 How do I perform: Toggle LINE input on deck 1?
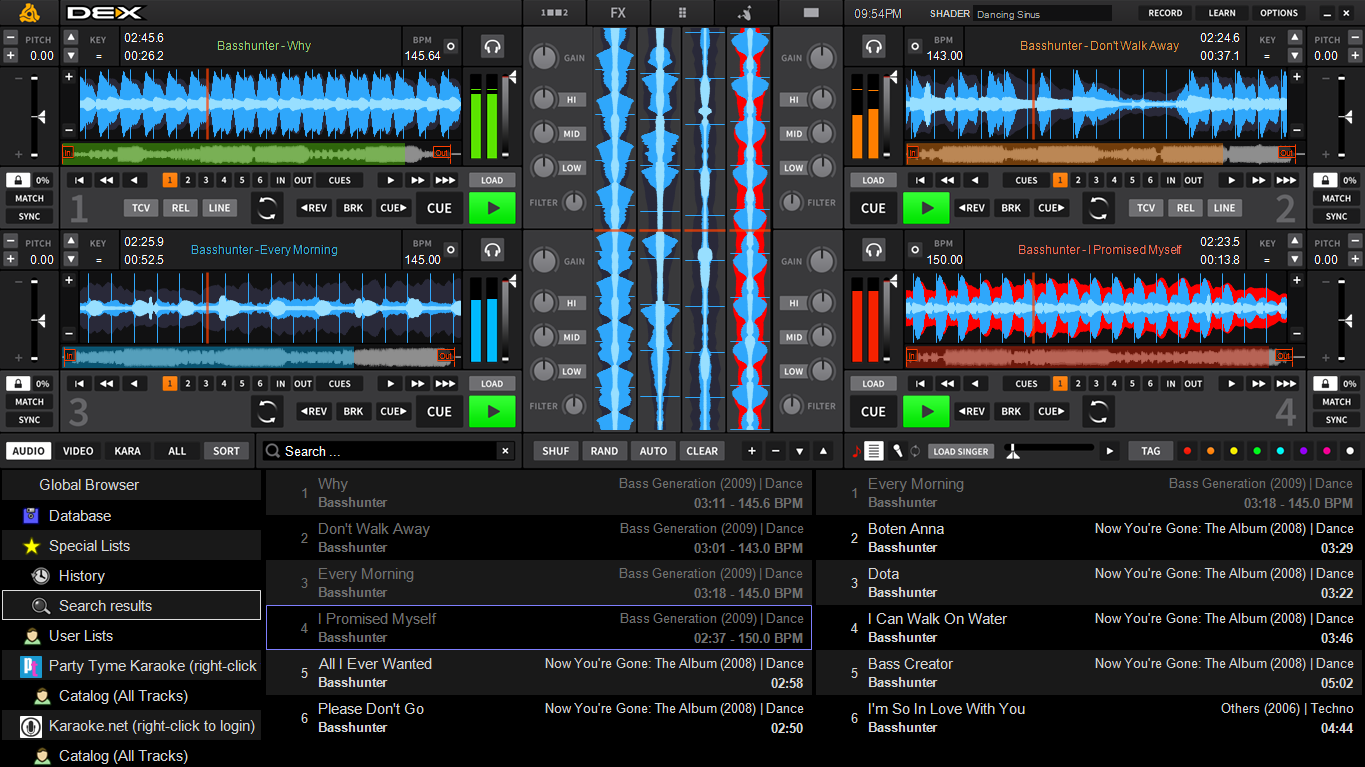219,208
